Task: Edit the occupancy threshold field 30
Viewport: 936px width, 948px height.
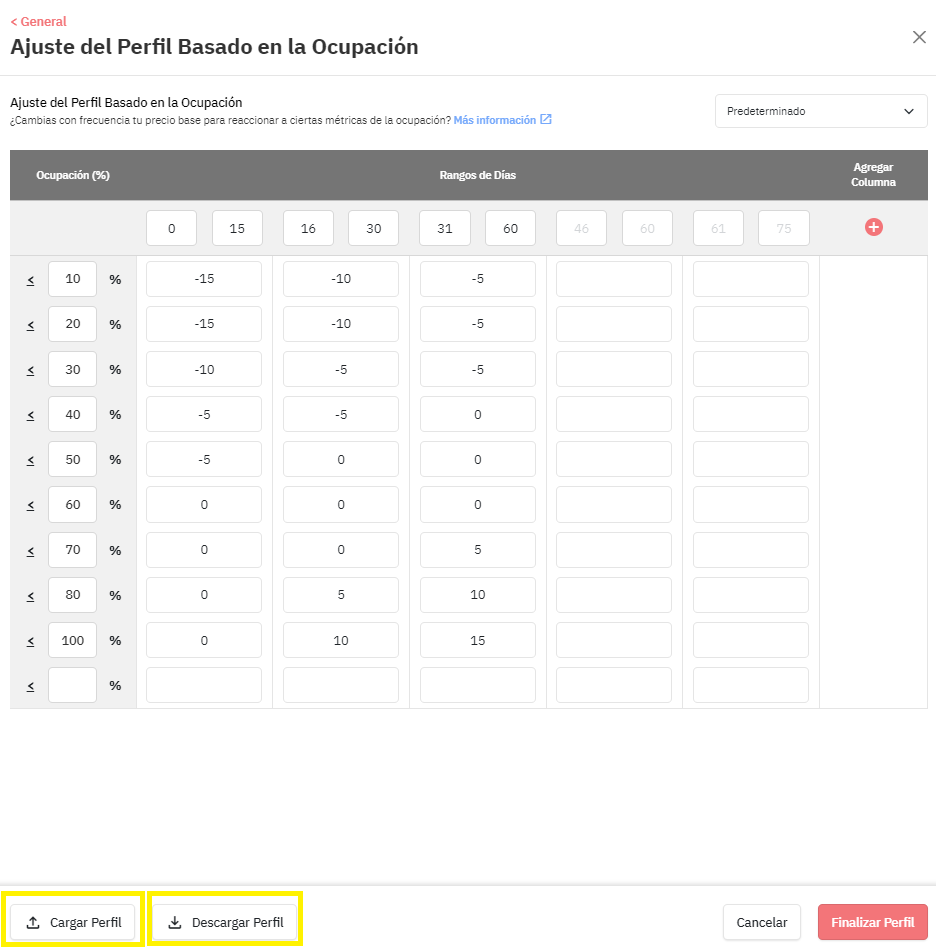Action: pos(73,369)
